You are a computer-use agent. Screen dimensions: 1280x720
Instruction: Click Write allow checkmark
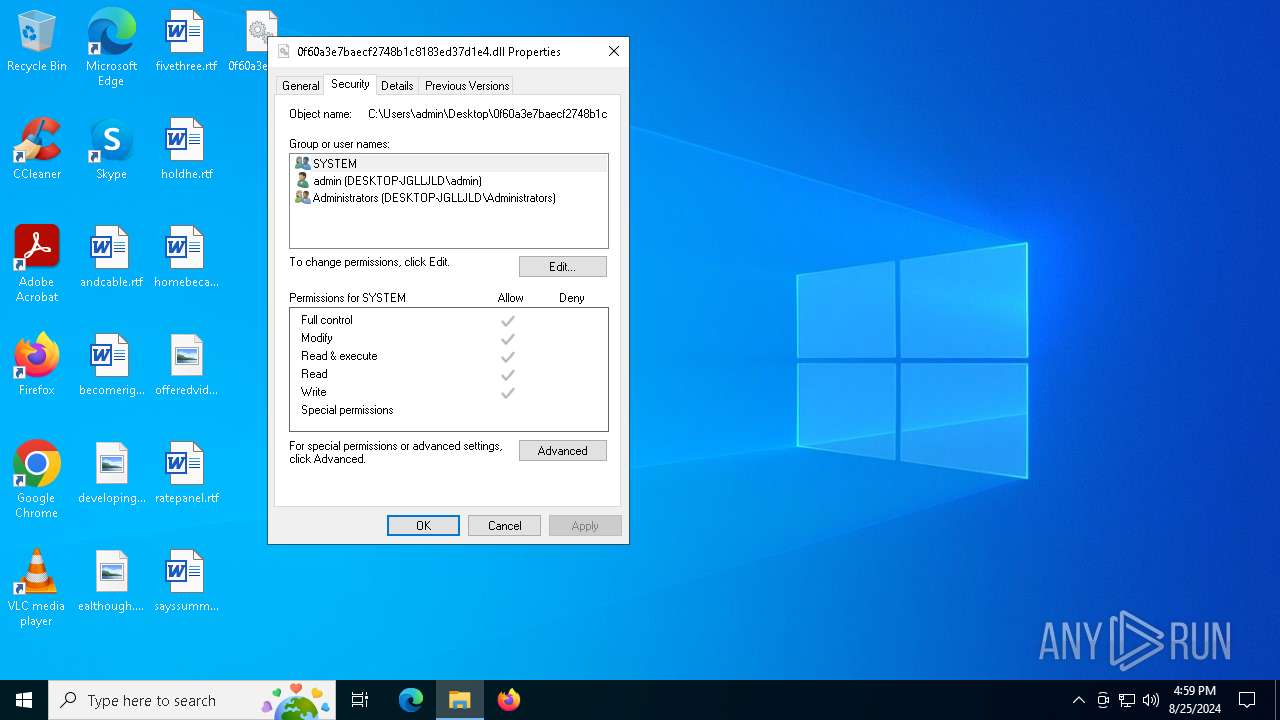click(508, 393)
